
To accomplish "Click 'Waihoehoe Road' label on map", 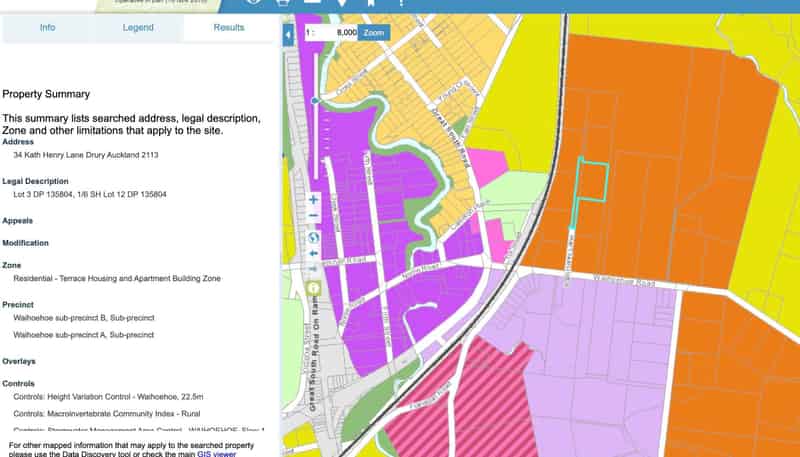I will pos(623,281).
